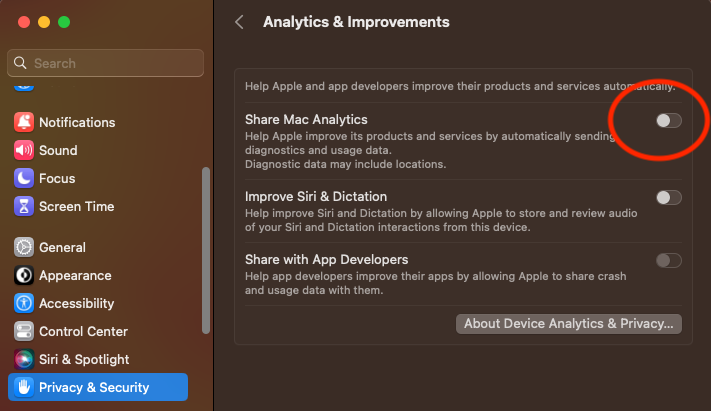Click the Accessibility icon in sidebar

click(x=24, y=303)
